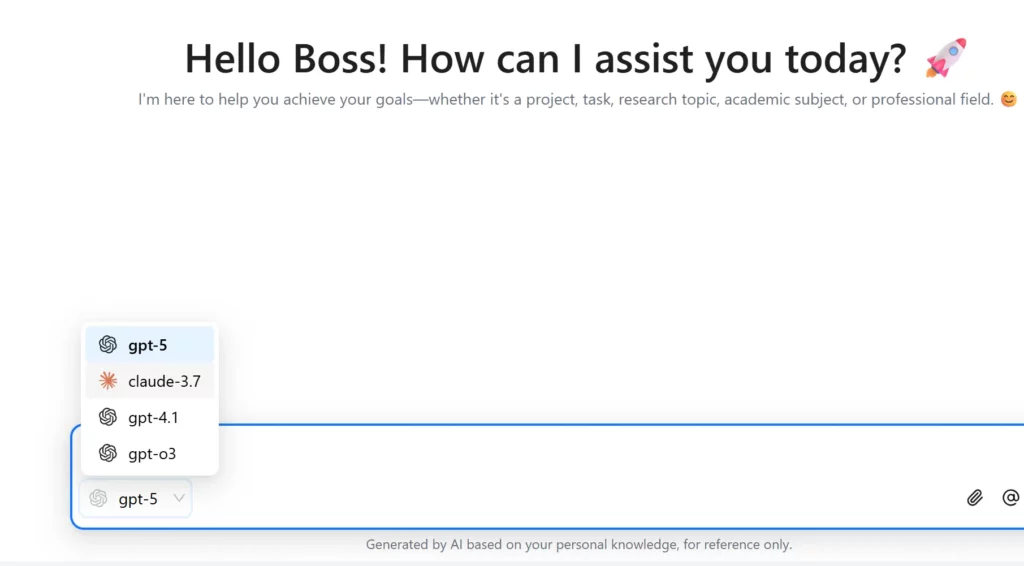Image resolution: width=1024 pixels, height=566 pixels.
Task: Pick gpt-o3 from the model list
Action: tap(152, 453)
